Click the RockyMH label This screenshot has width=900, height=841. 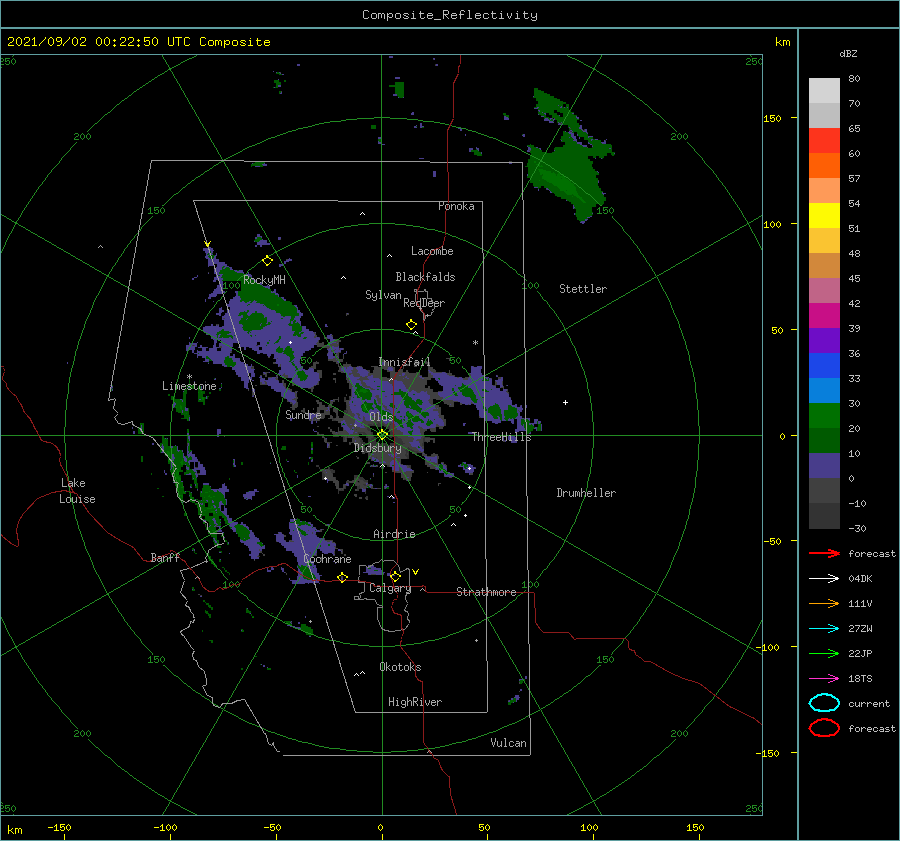point(264,280)
